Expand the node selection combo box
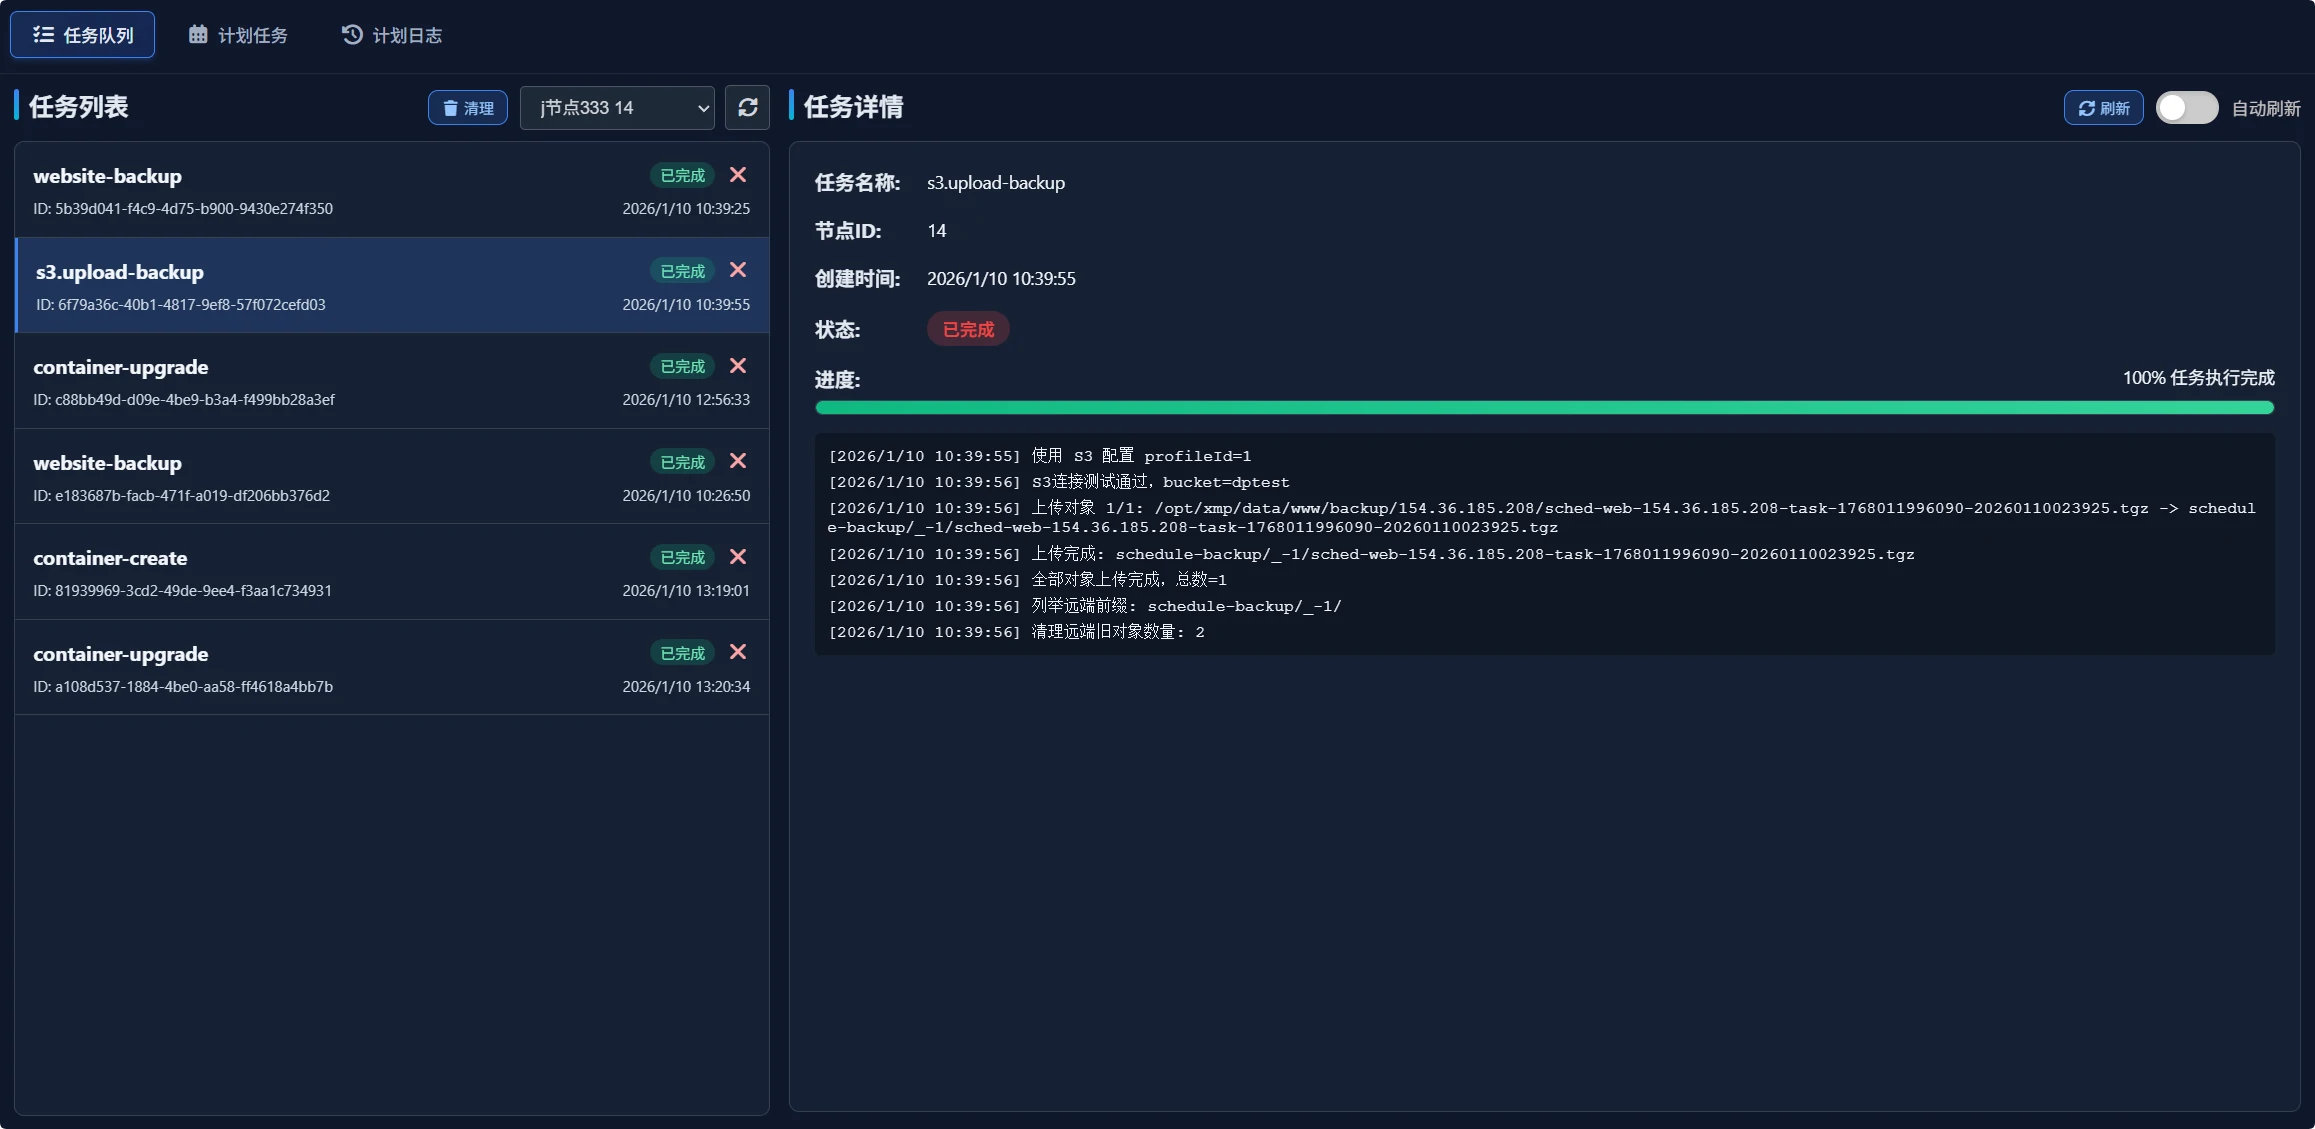 (617, 107)
